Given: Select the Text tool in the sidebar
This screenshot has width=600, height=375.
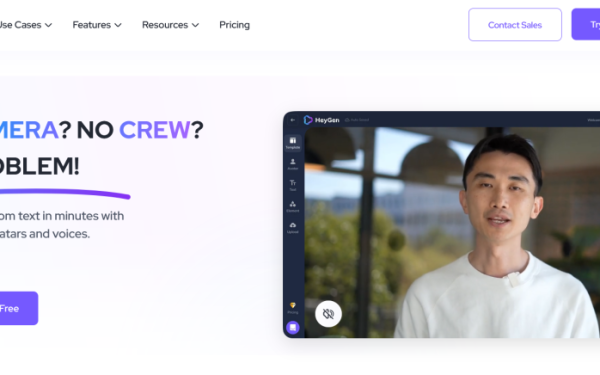Looking at the screenshot, I should (293, 185).
